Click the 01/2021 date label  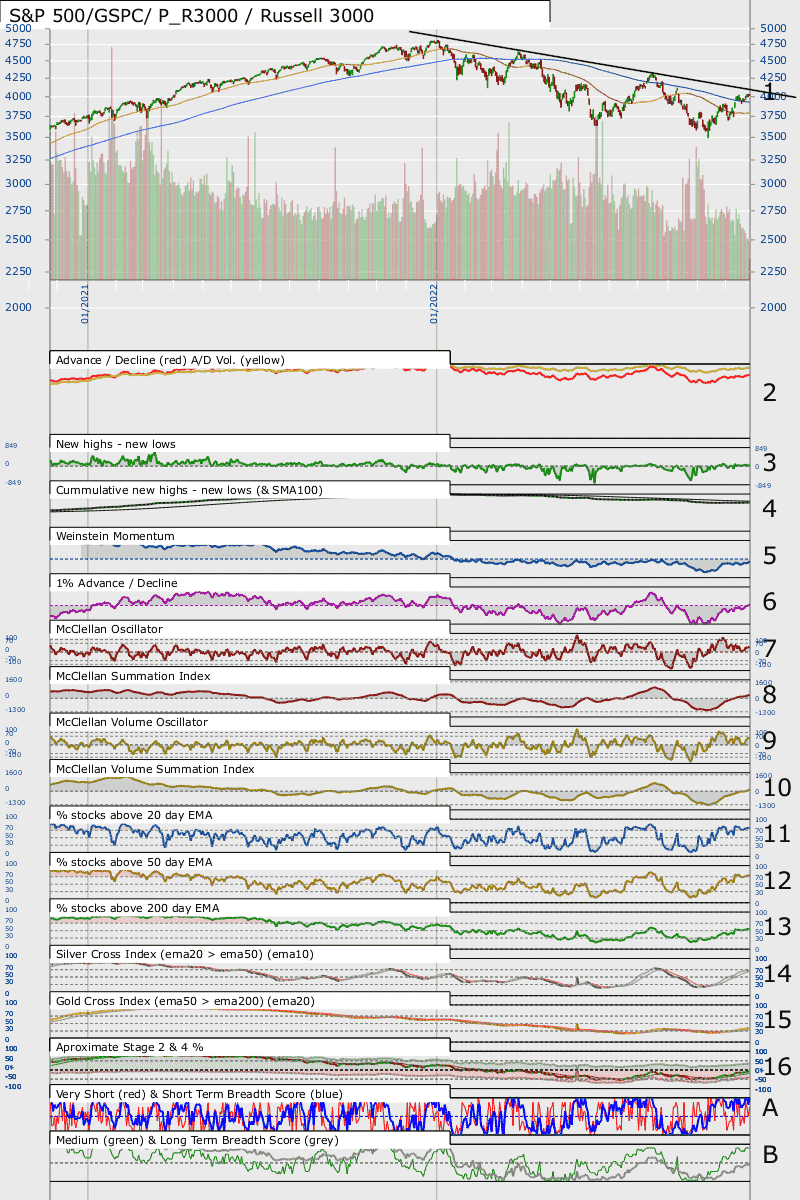point(86,304)
